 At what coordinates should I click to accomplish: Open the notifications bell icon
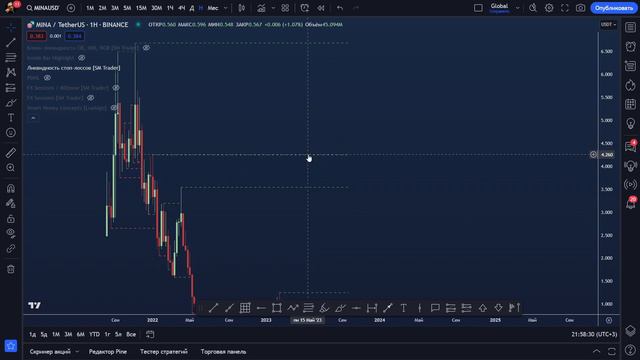(x=631, y=203)
